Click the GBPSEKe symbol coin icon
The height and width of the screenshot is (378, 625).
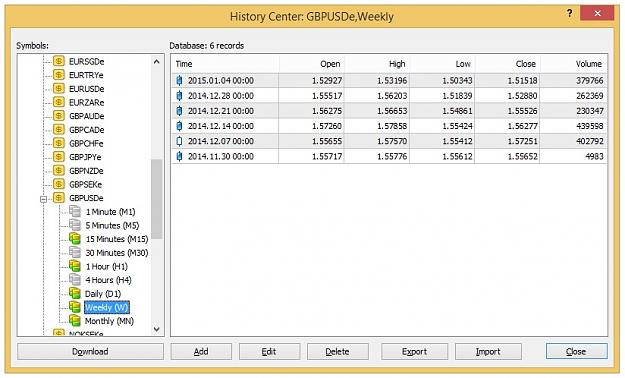(x=59, y=184)
